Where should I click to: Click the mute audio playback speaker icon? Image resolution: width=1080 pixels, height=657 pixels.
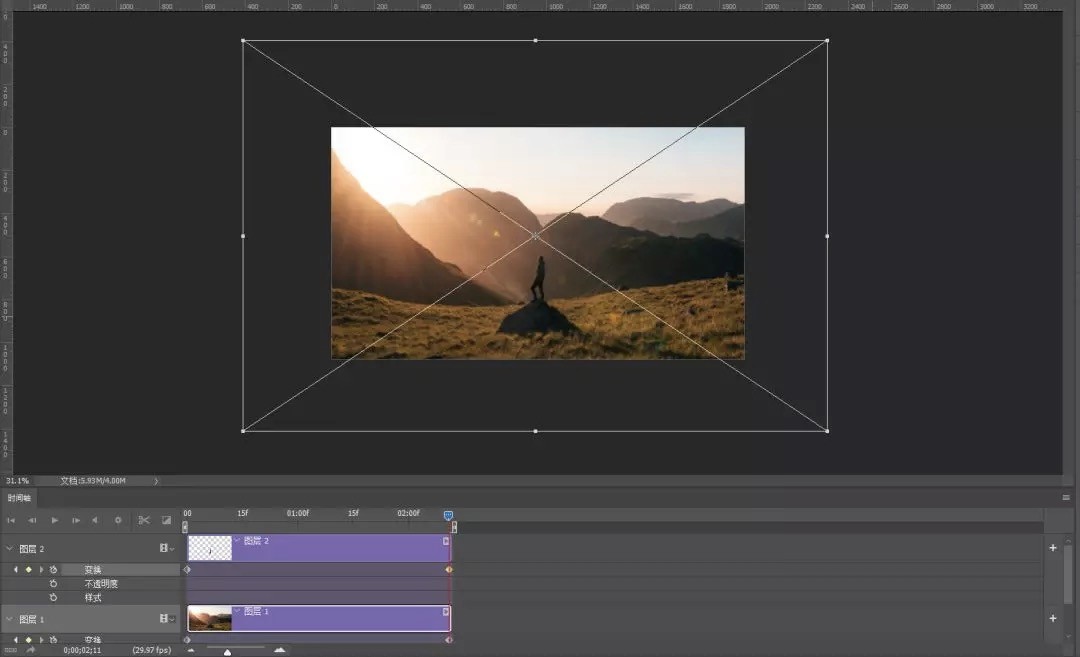[96, 520]
